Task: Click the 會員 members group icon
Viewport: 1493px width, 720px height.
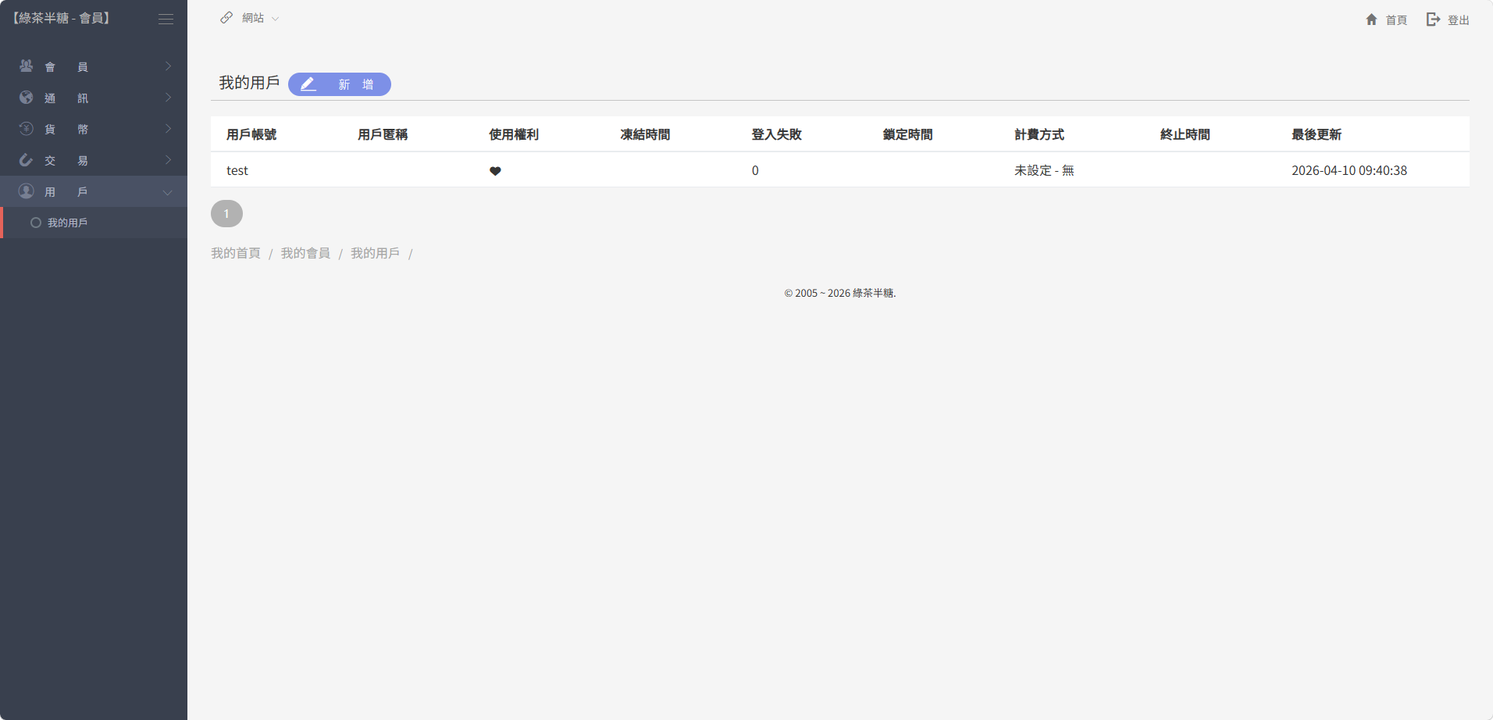Action: (26, 66)
